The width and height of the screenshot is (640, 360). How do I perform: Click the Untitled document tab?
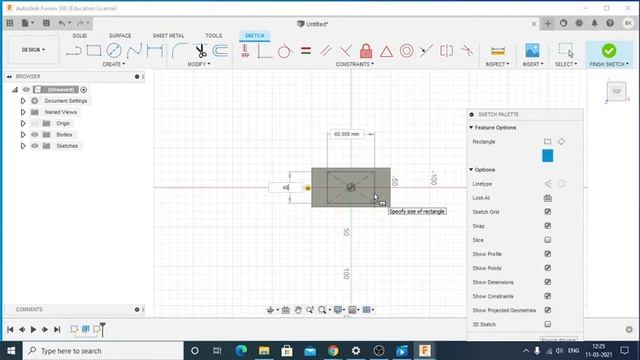coord(313,24)
